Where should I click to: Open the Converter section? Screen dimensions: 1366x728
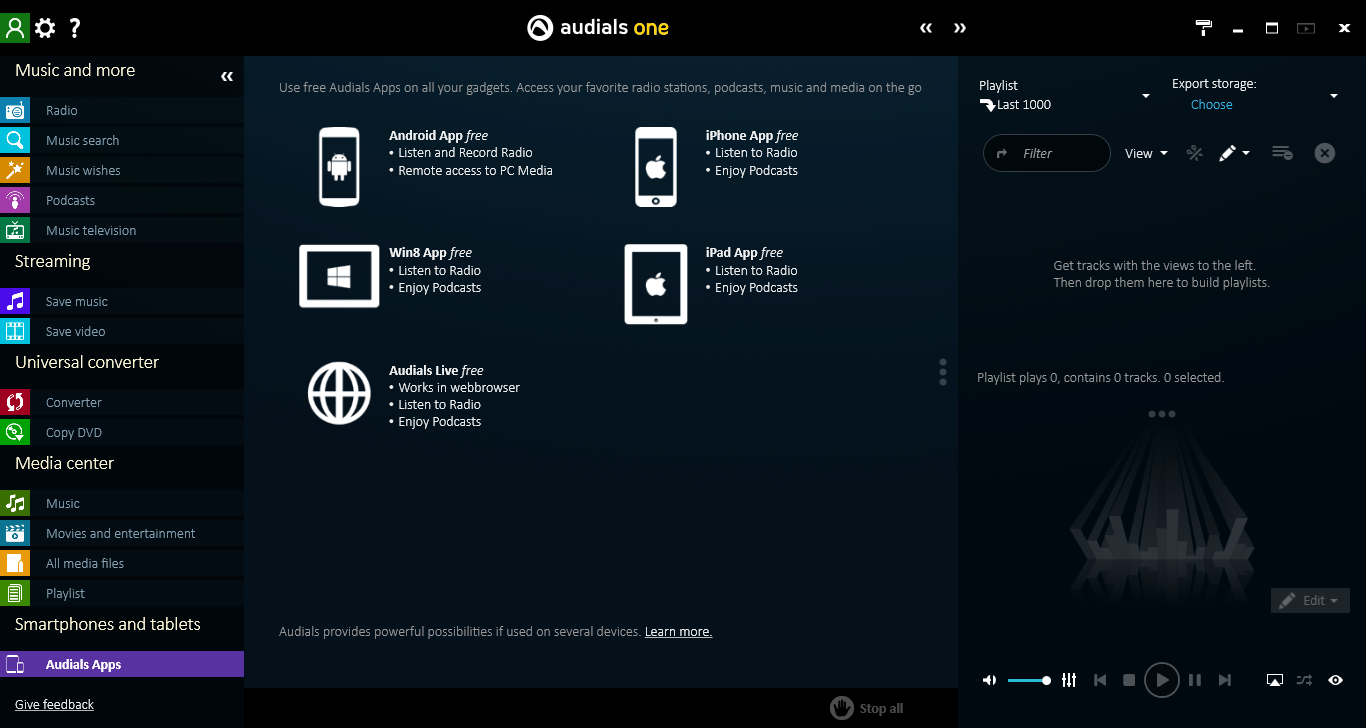122,402
